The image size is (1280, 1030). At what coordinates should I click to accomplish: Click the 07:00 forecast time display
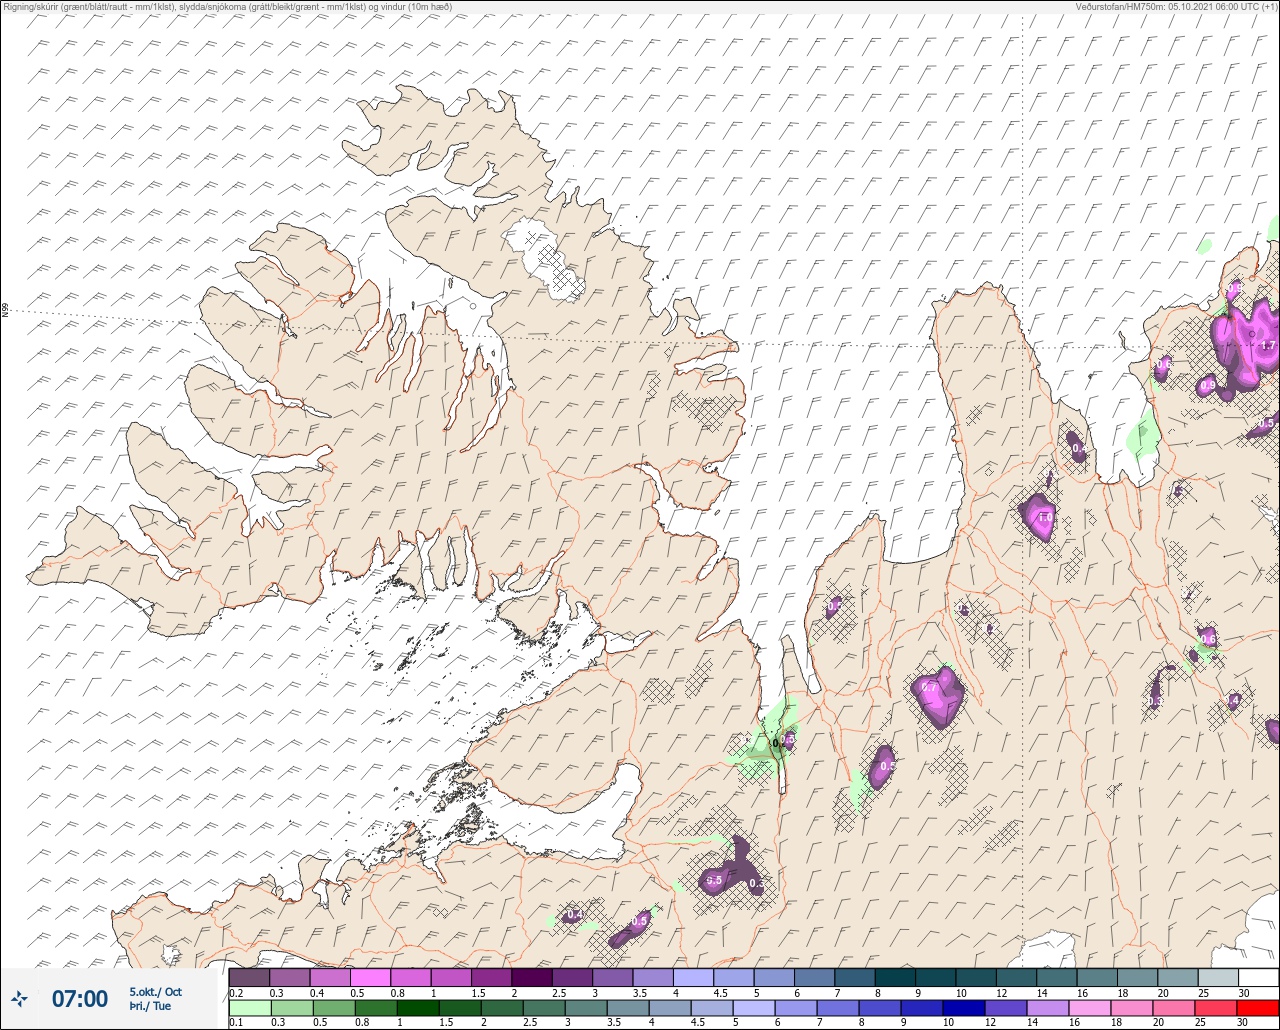pos(79,998)
